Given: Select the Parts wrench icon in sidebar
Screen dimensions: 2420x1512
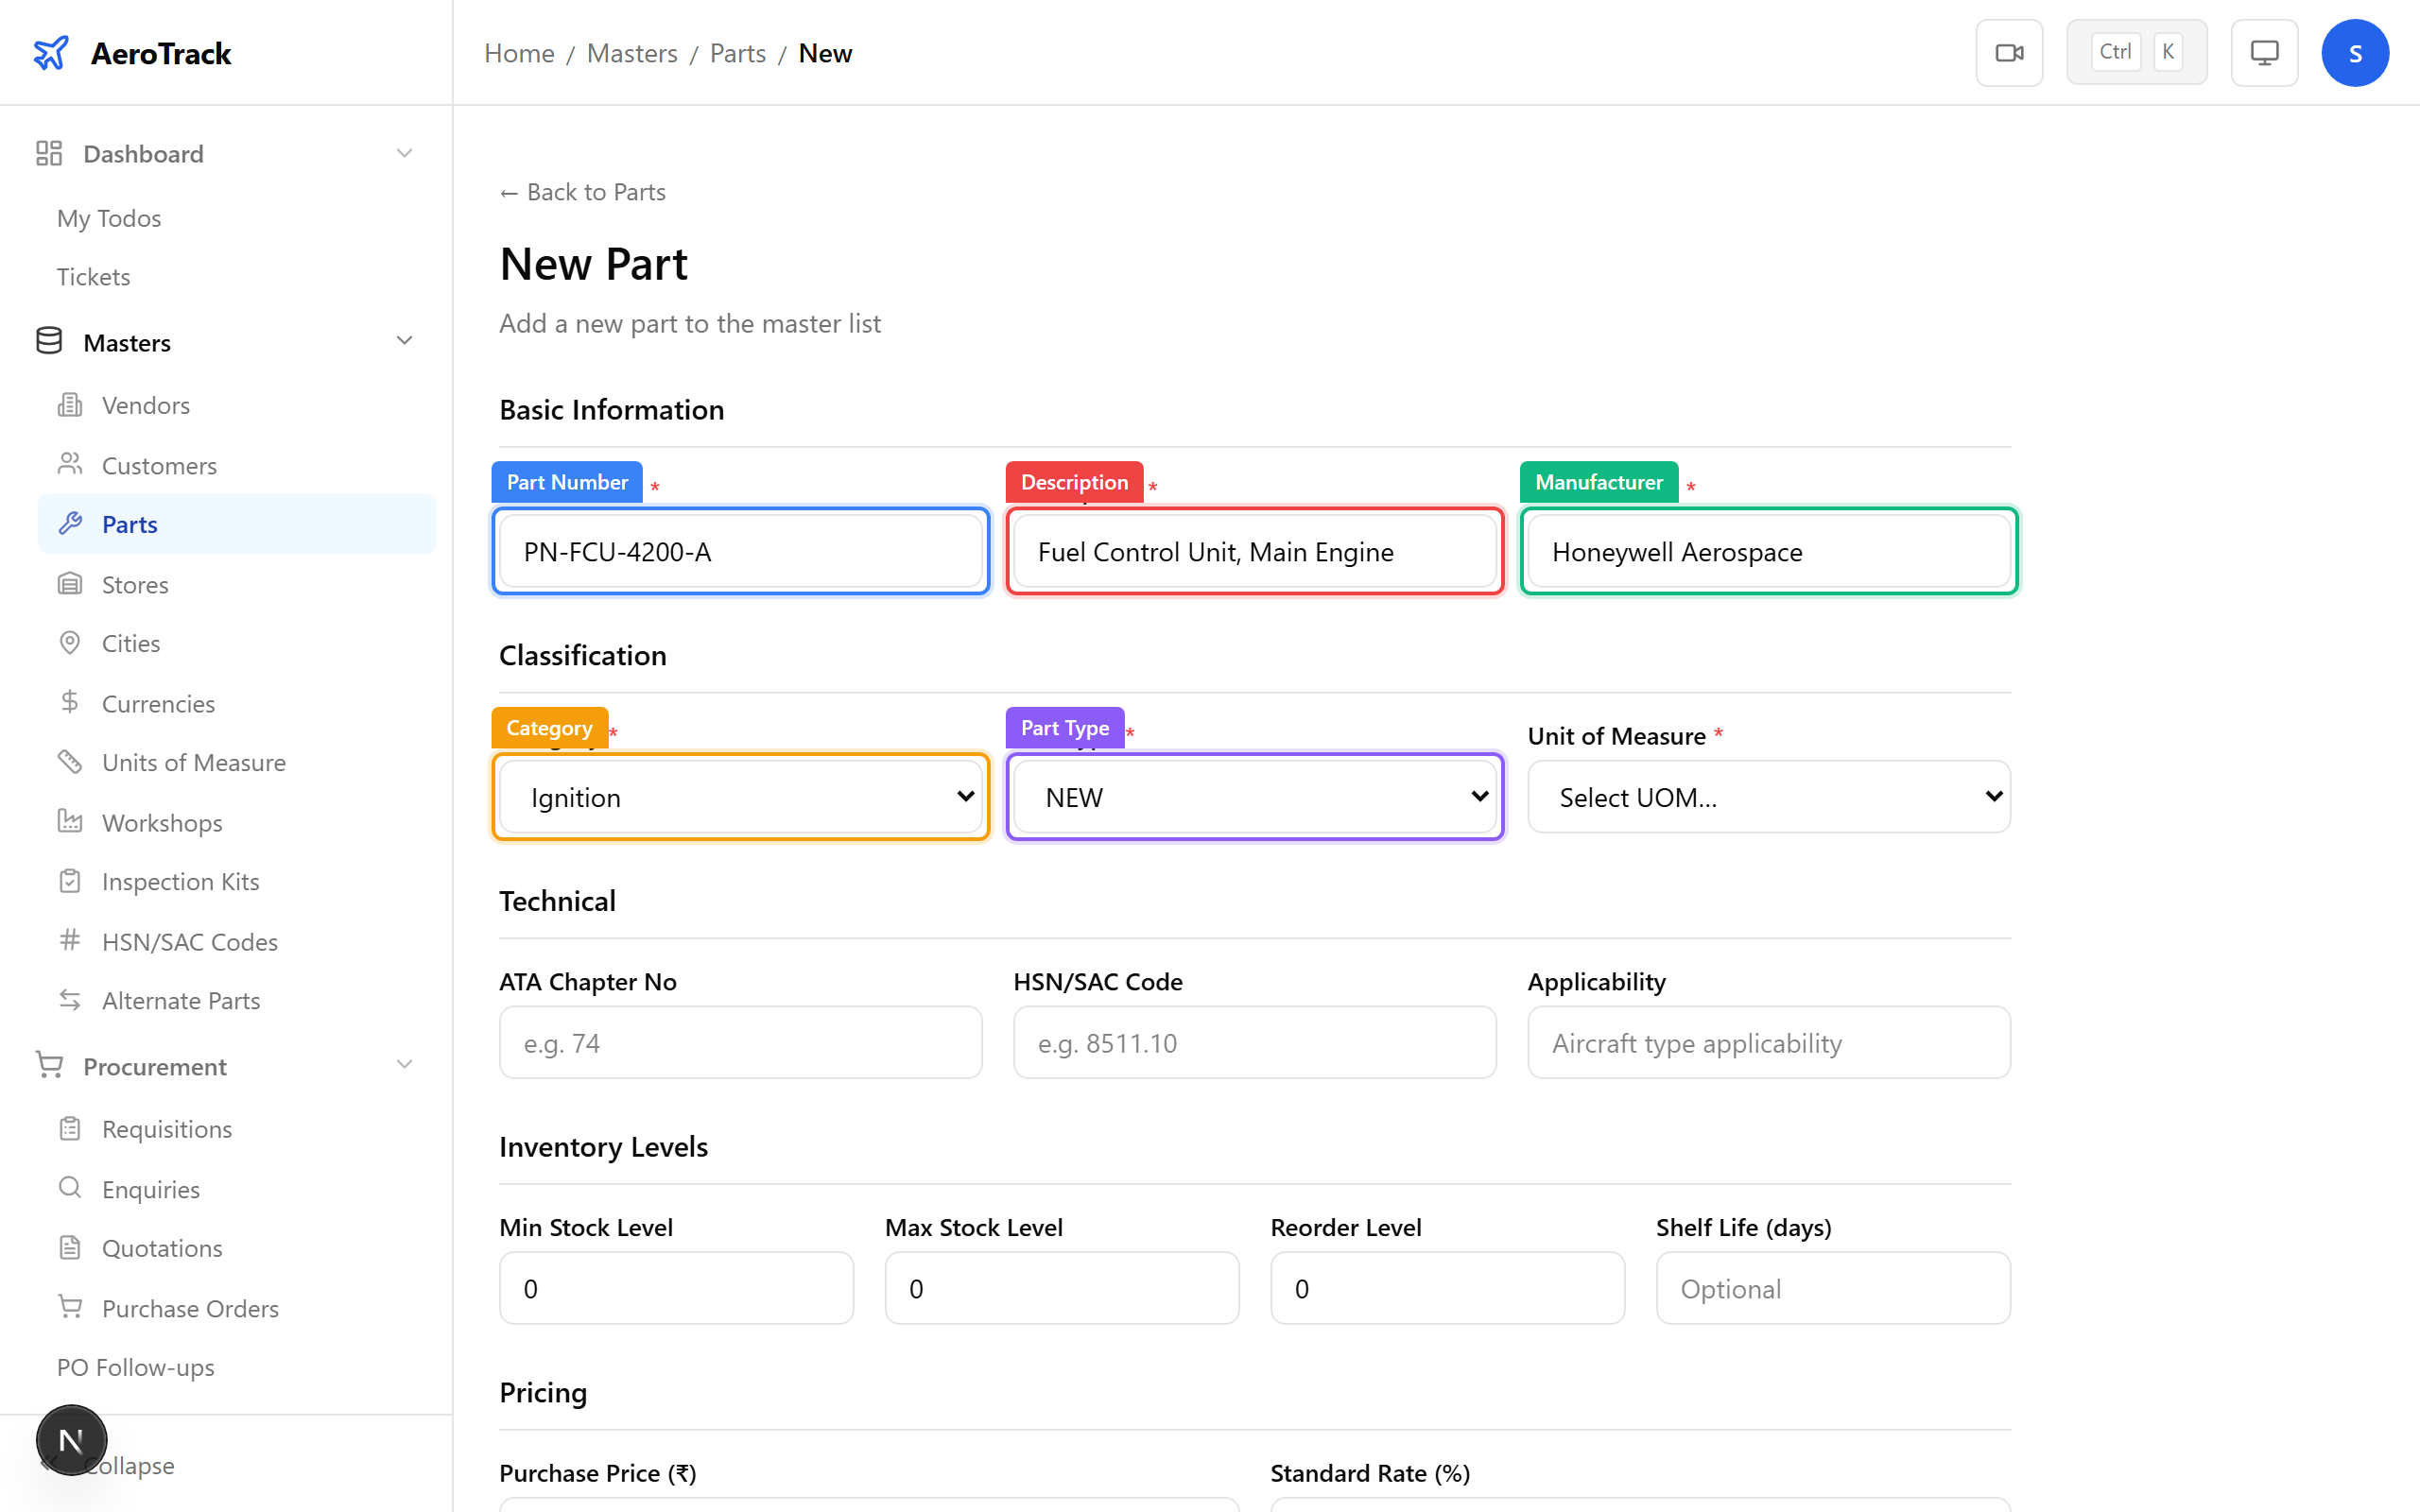Looking at the screenshot, I should point(71,523).
